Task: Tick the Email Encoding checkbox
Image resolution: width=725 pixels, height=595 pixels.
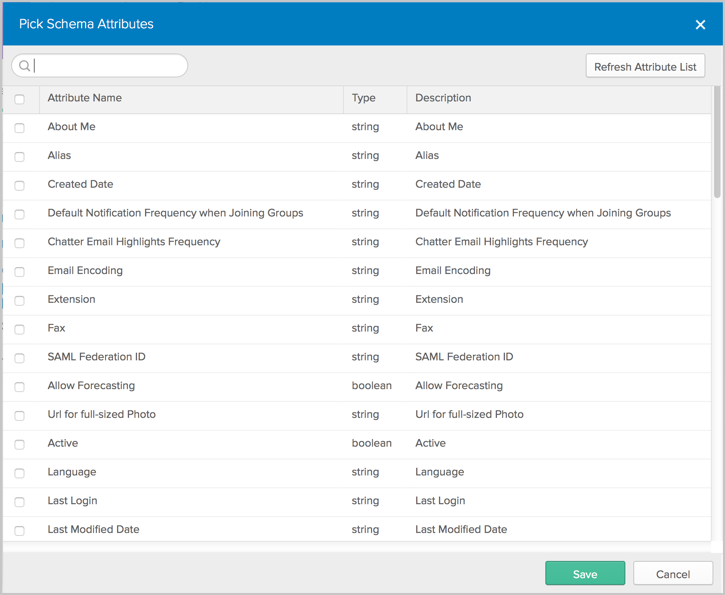Action: coord(19,272)
